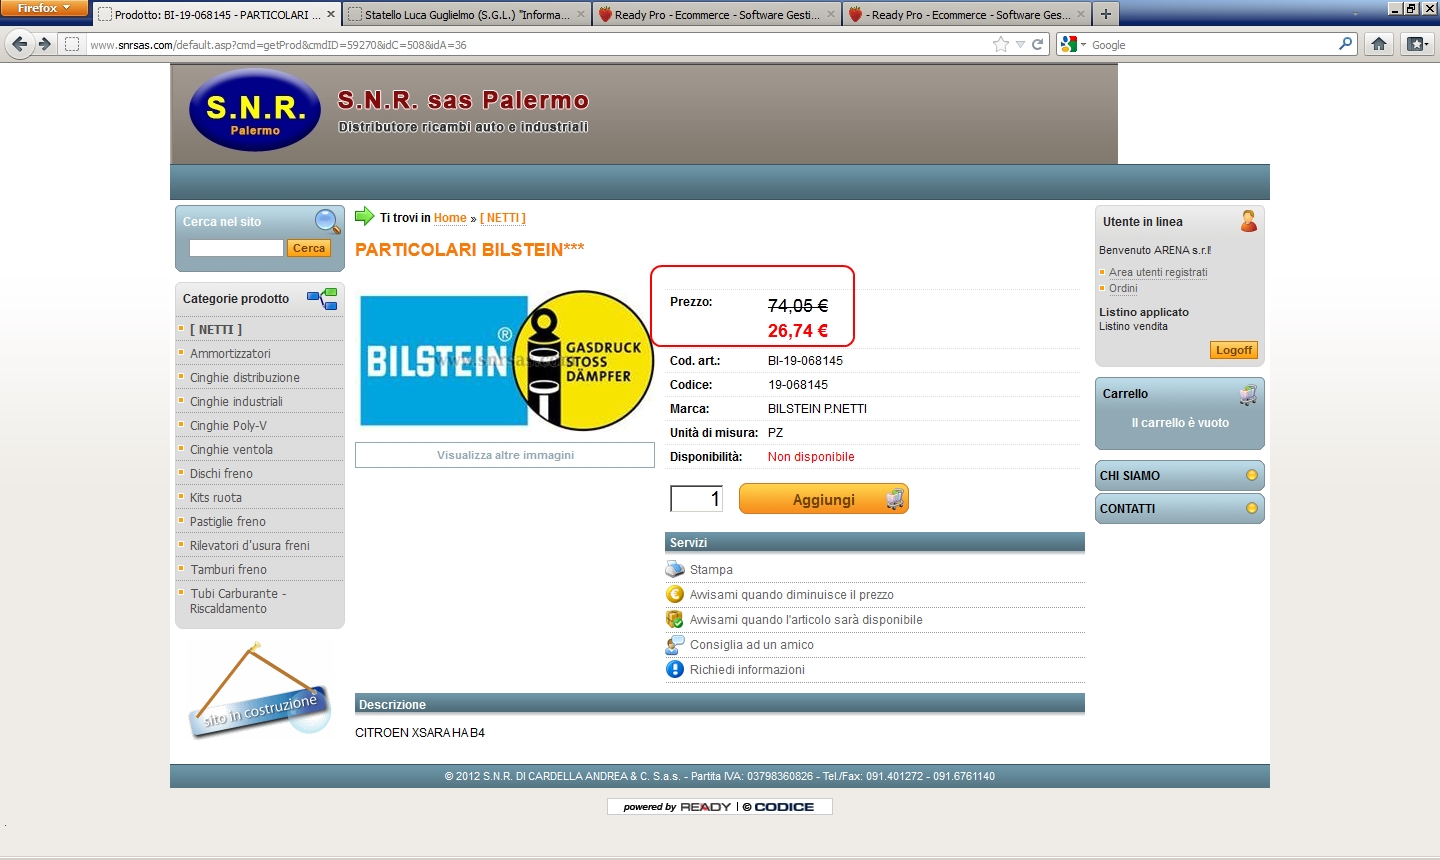The height and width of the screenshot is (860, 1440).
Task: Reload the page with the refresh icon
Action: tap(1038, 44)
